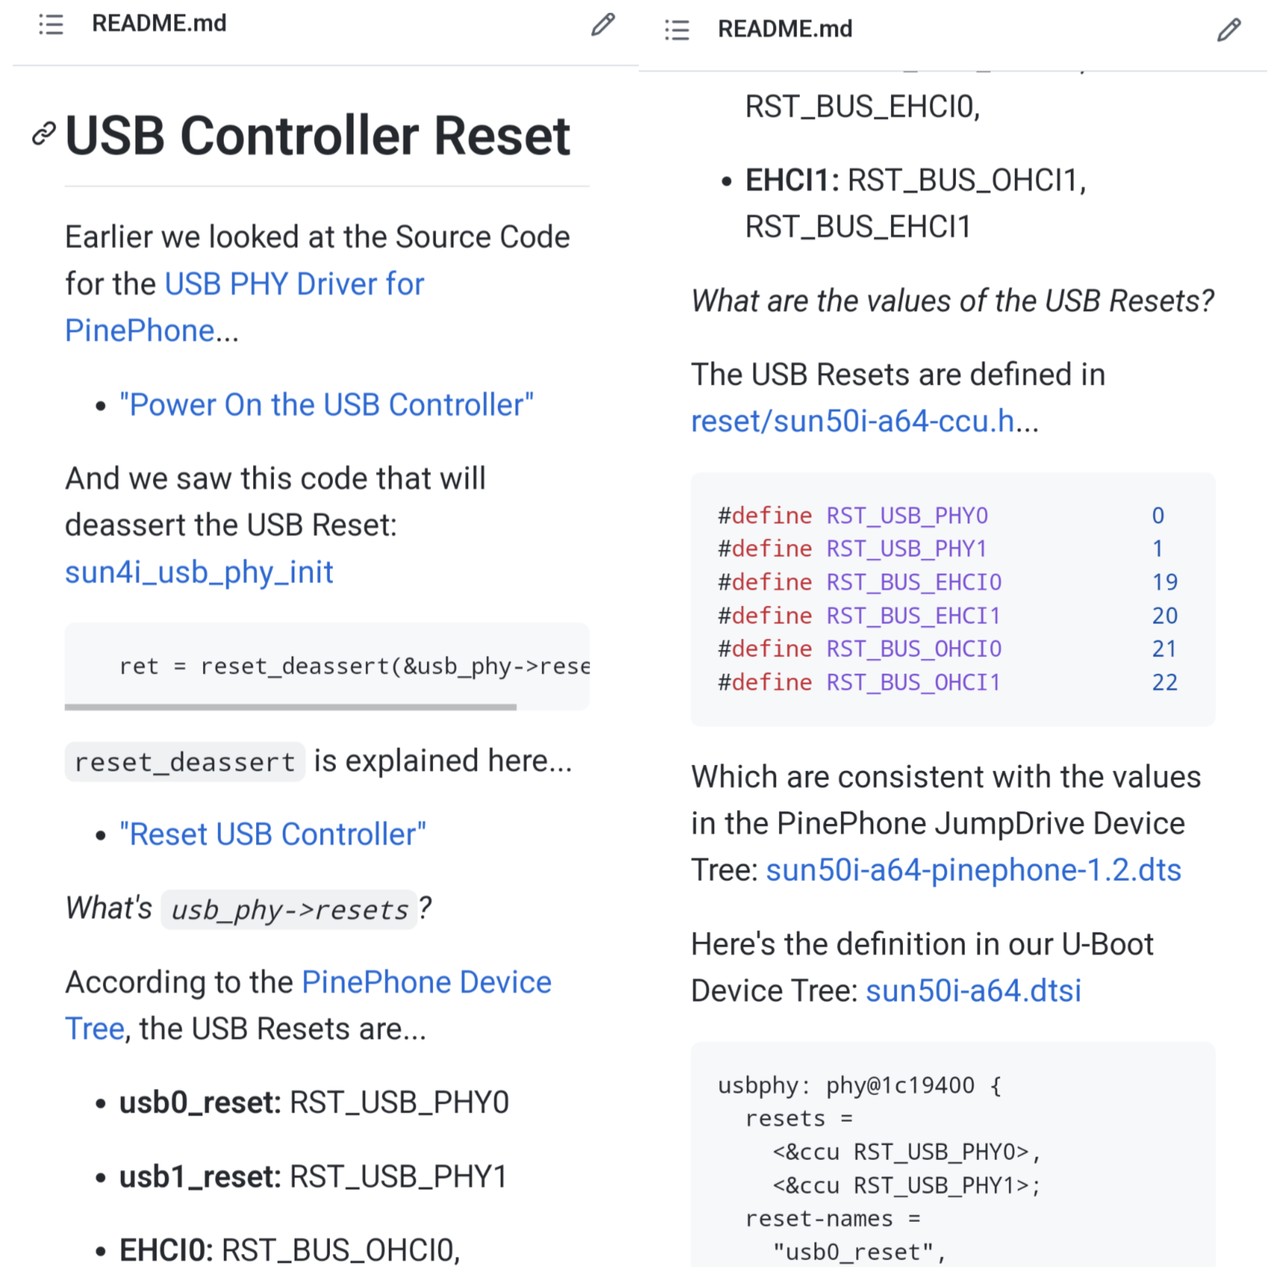
Task: Open table of contents in right README pane
Action: point(677,30)
